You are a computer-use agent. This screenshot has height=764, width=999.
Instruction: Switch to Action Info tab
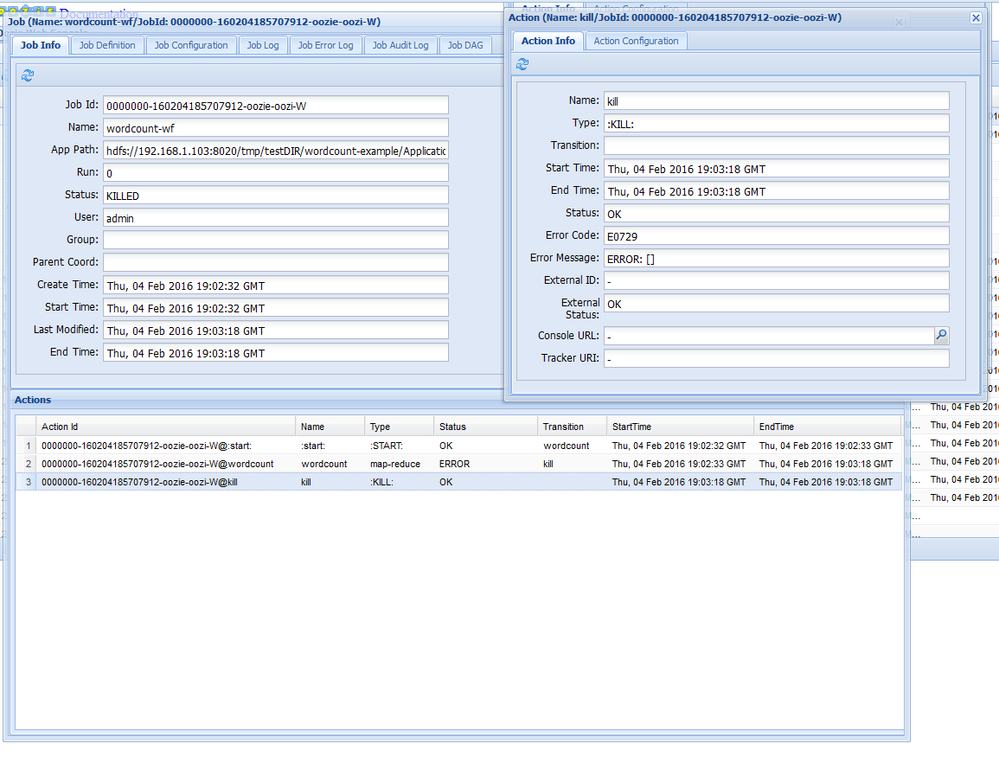coord(548,41)
